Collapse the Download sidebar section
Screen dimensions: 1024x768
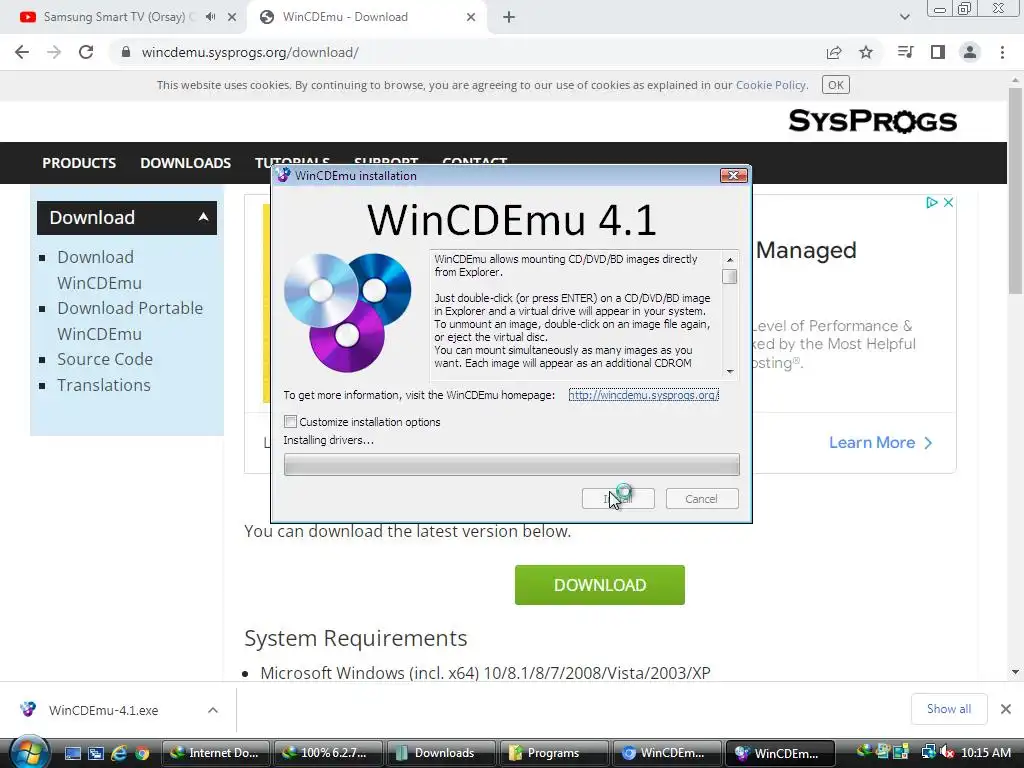pos(203,217)
